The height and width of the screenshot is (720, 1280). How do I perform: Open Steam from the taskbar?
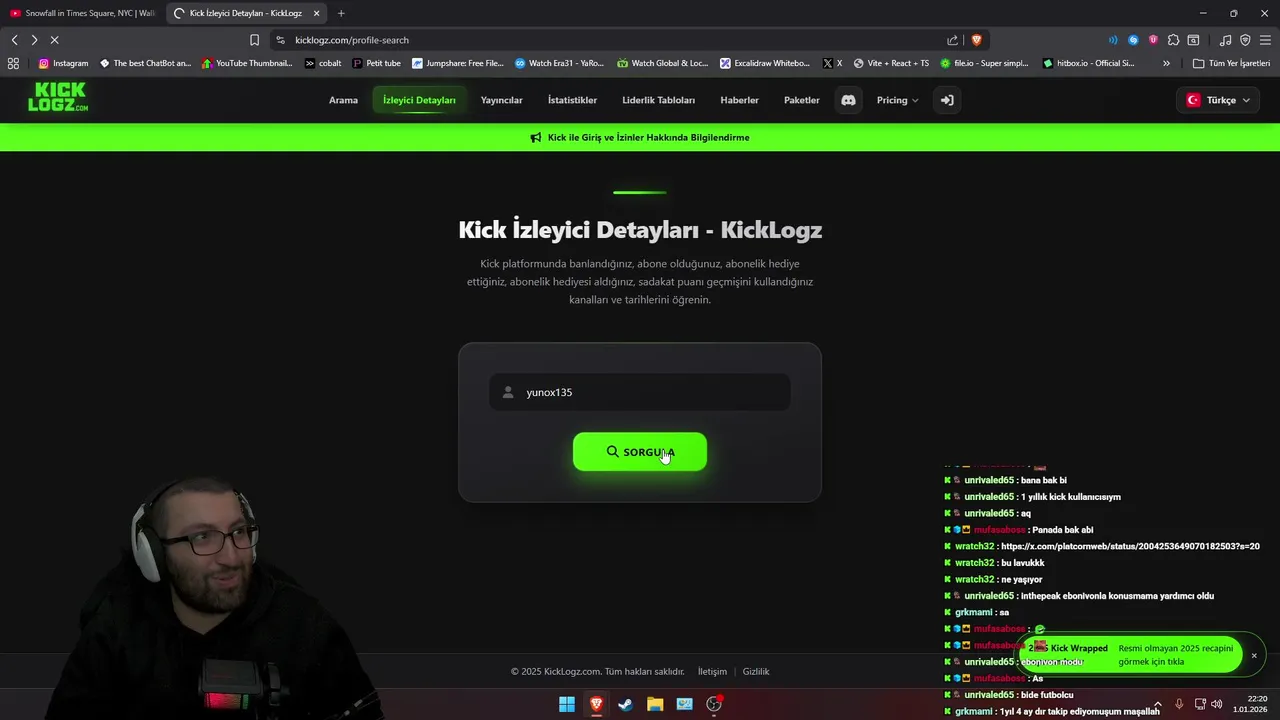coord(625,704)
